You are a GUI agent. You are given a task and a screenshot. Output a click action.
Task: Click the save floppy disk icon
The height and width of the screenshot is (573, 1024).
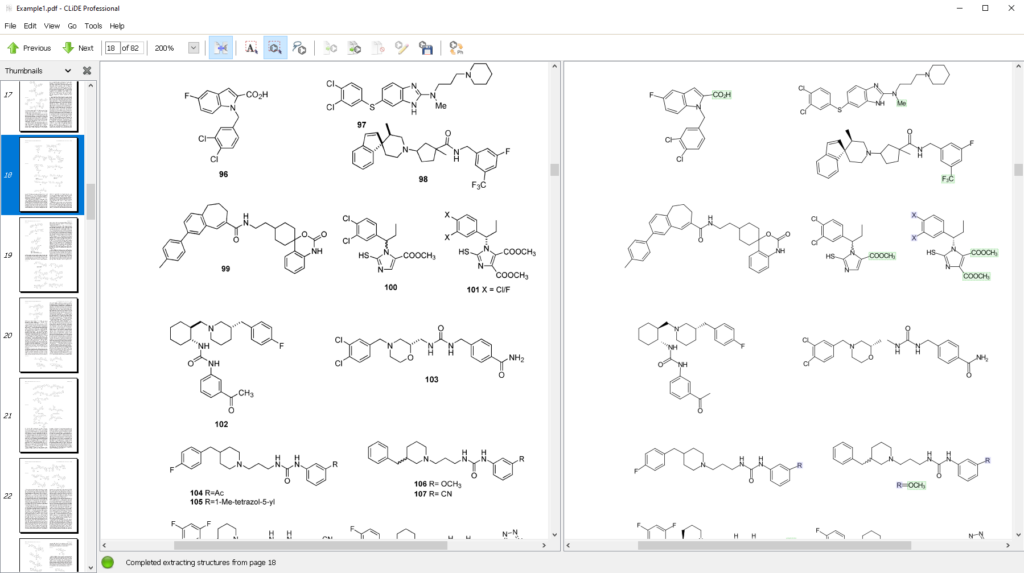pyautogui.click(x=426, y=48)
